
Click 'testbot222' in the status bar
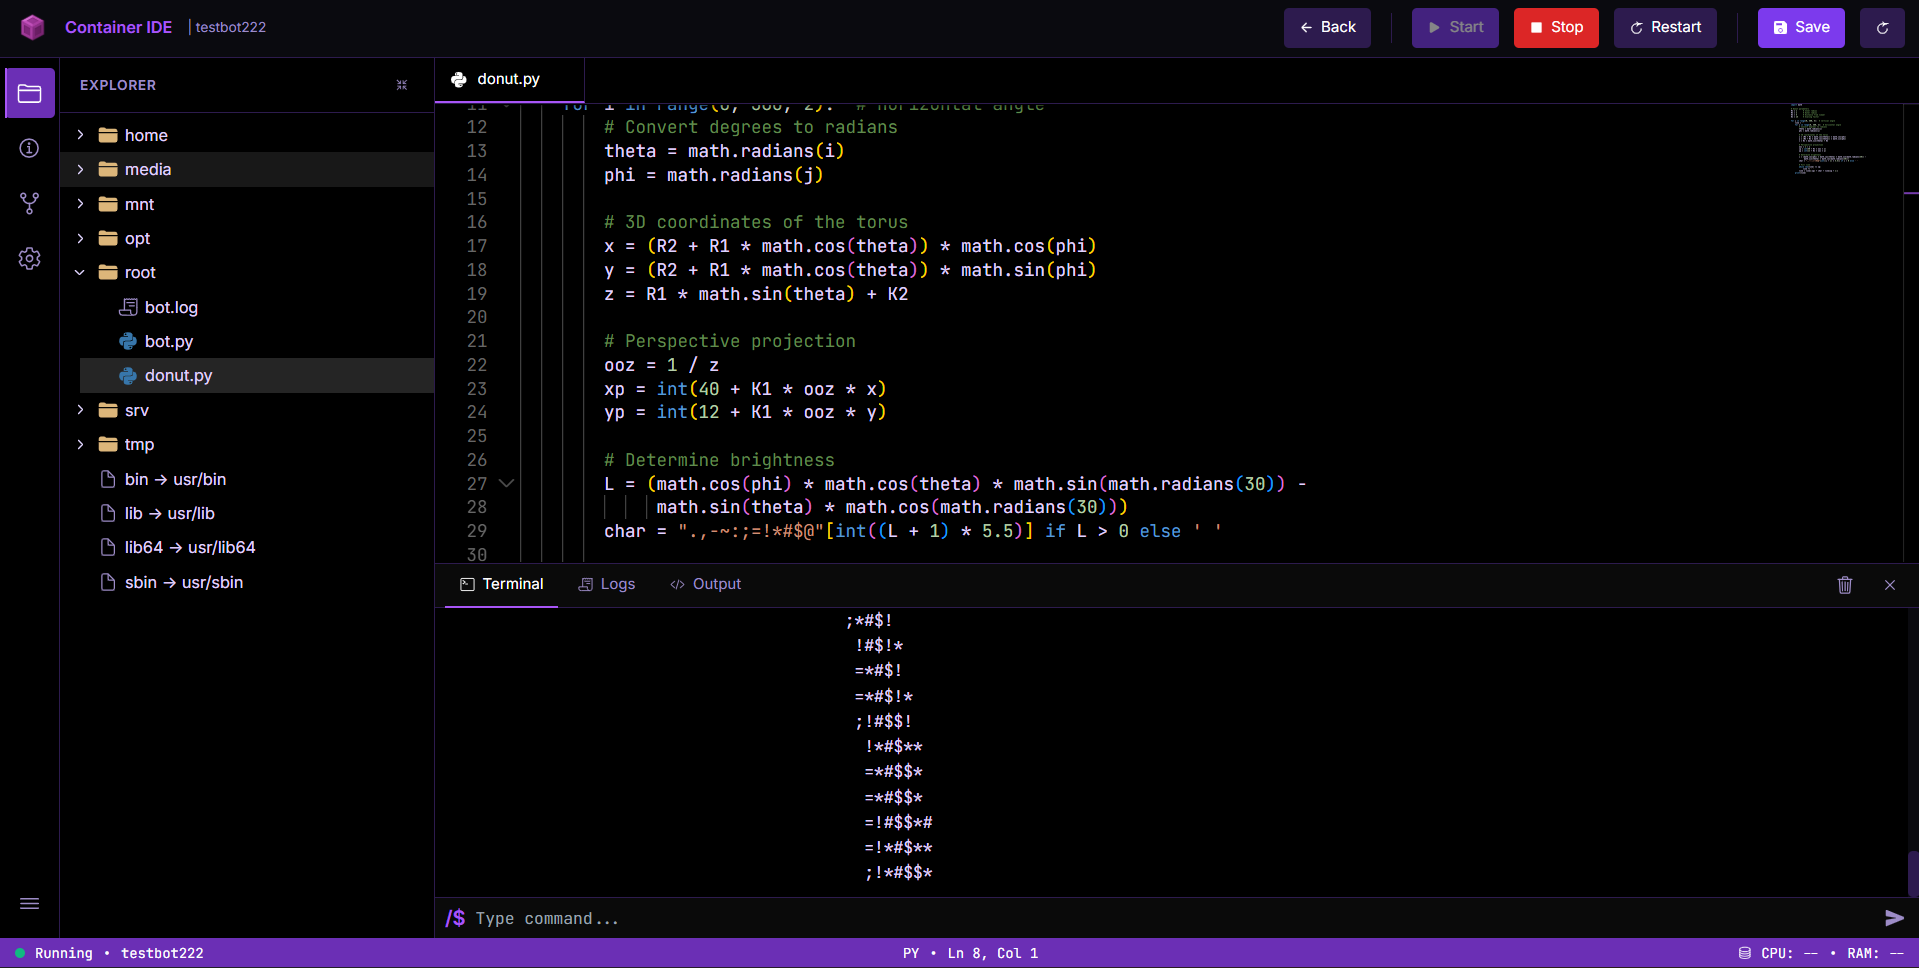click(162, 953)
